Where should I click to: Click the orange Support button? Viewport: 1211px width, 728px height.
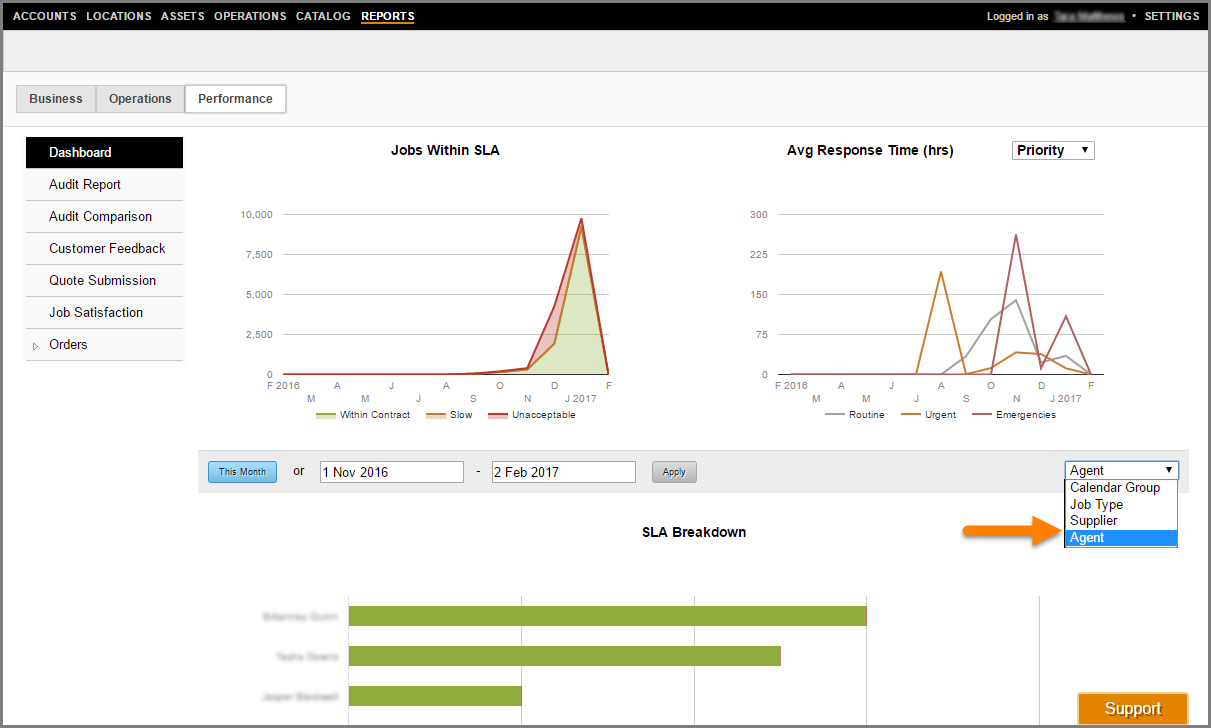[1132, 709]
